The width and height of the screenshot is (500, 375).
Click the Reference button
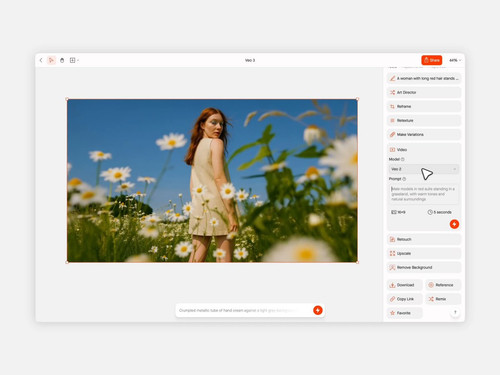(443, 285)
